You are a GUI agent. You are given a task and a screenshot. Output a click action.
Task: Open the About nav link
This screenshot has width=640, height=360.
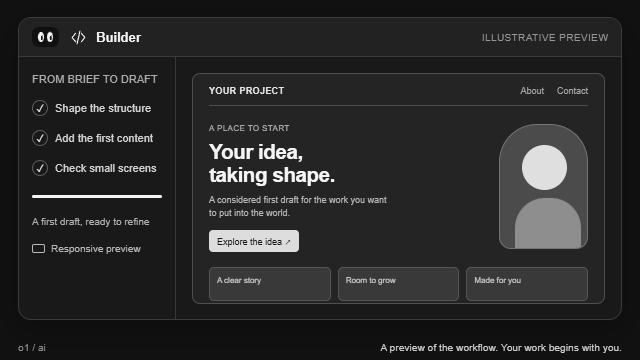tap(532, 91)
